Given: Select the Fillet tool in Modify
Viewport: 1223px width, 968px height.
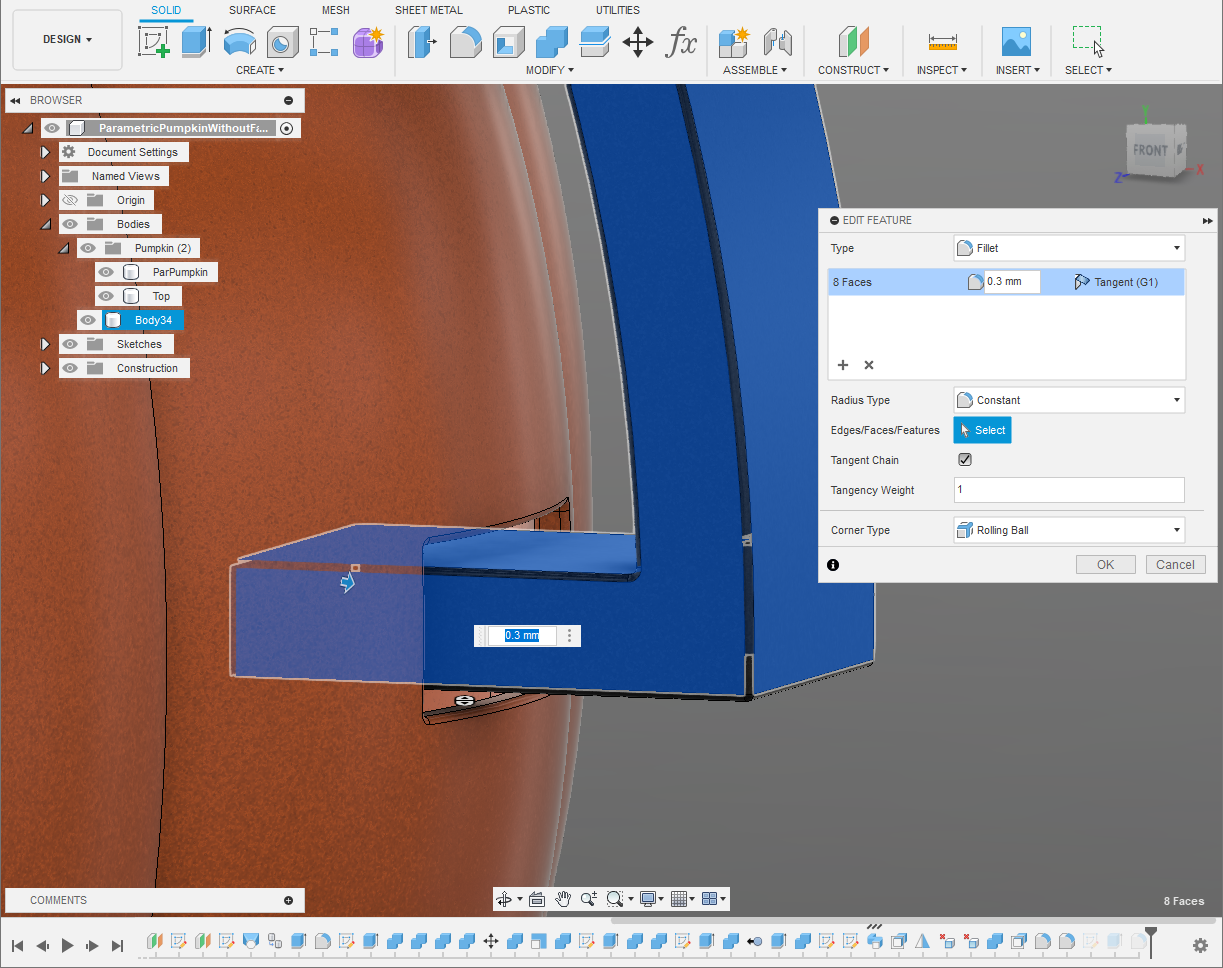Looking at the screenshot, I should tap(466, 42).
